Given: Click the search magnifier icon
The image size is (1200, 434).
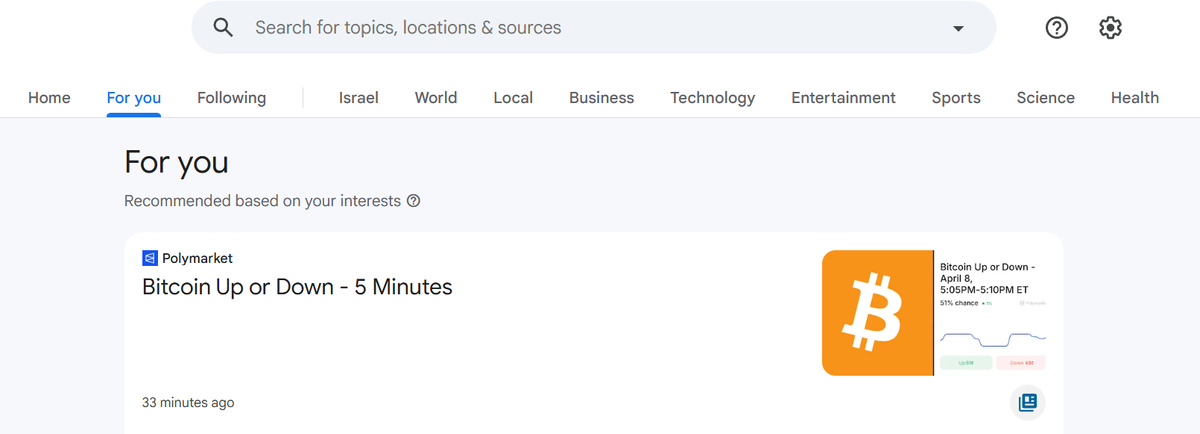Looking at the screenshot, I should [x=224, y=28].
